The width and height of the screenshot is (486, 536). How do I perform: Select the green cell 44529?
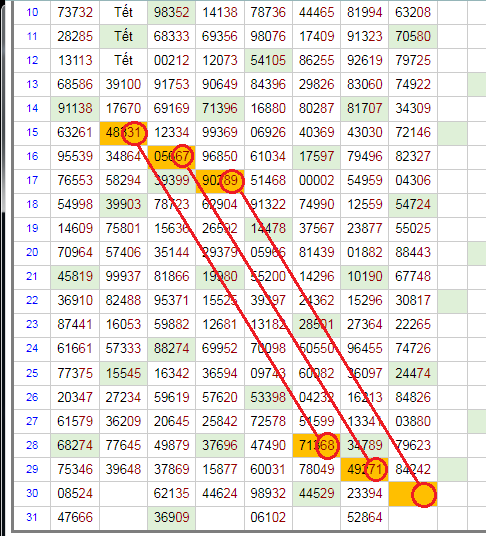(x=316, y=494)
